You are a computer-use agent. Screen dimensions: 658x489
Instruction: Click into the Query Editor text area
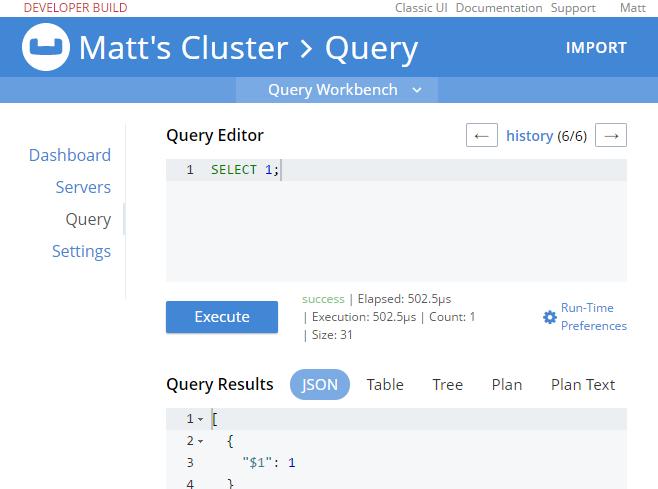click(x=397, y=220)
